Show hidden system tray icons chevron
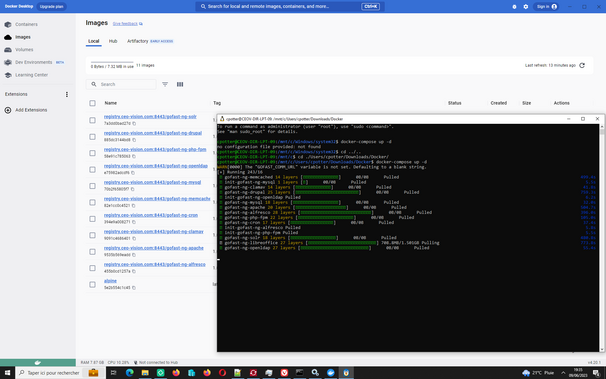 pos(563,373)
